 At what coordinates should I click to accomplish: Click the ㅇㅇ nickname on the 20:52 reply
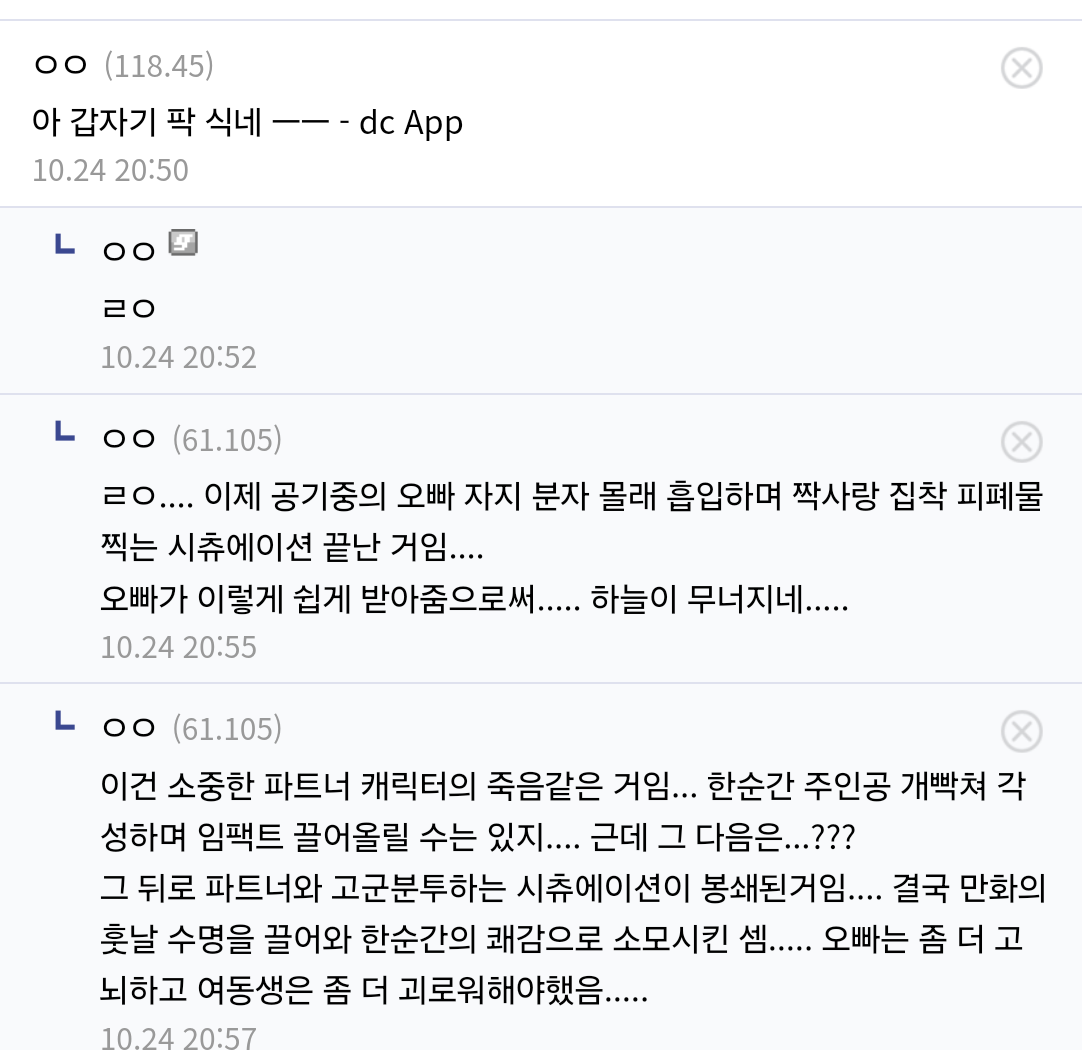(129, 250)
